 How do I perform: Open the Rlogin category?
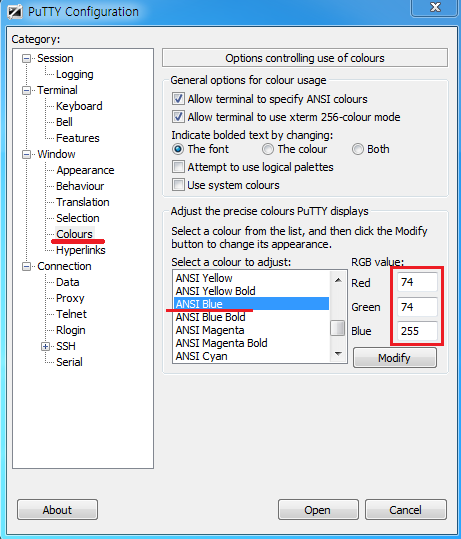point(71,330)
